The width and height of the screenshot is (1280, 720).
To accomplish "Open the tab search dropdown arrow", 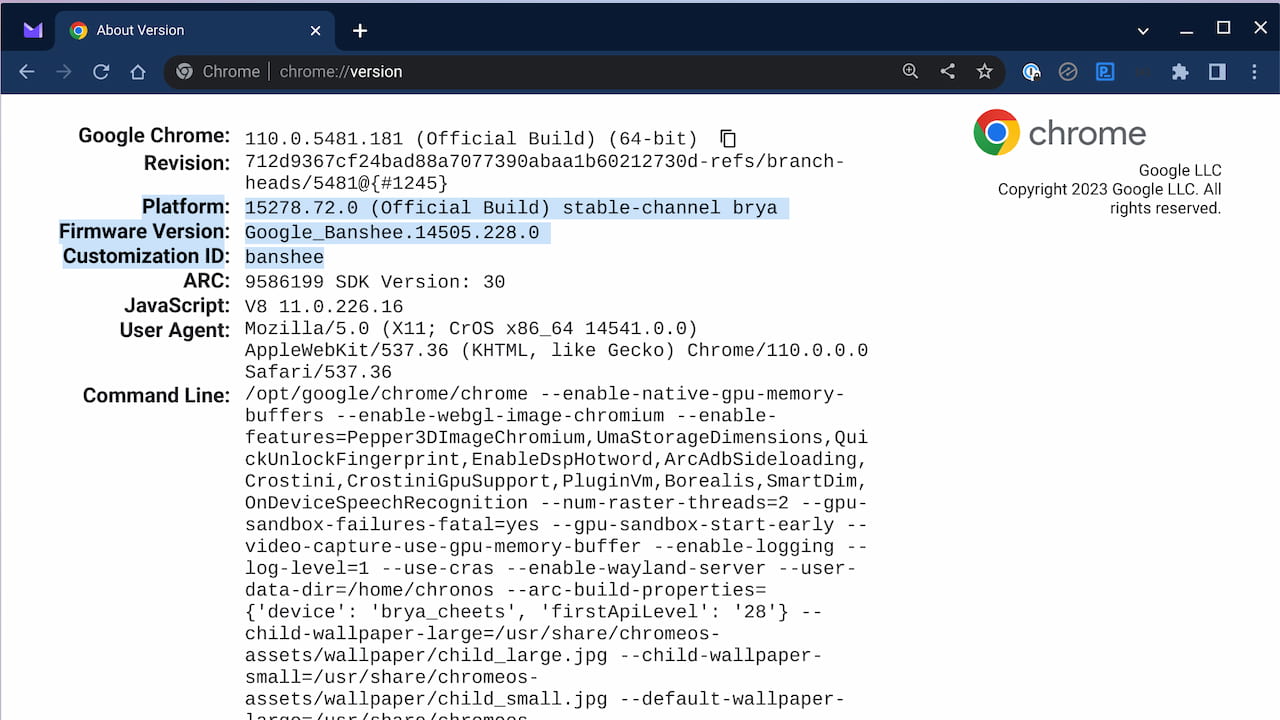I will coord(1143,31).
